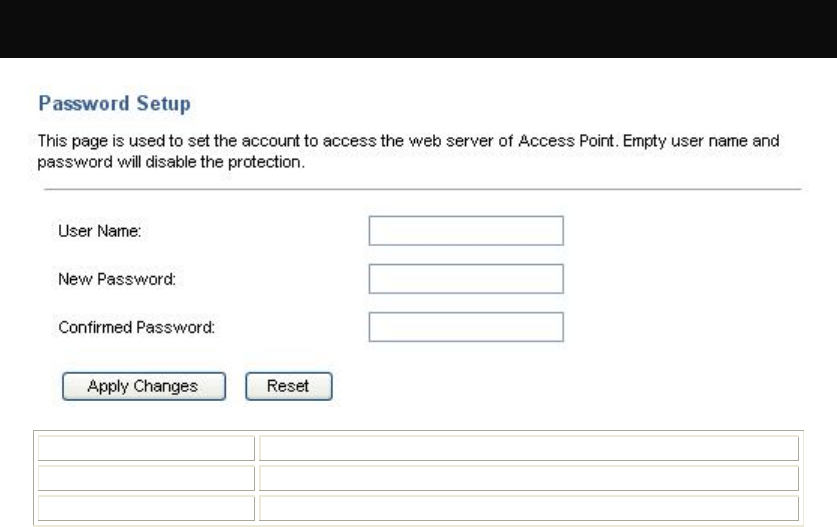Click the black header banner
Screen dimensions: 837x527
[x=418, y=29]
